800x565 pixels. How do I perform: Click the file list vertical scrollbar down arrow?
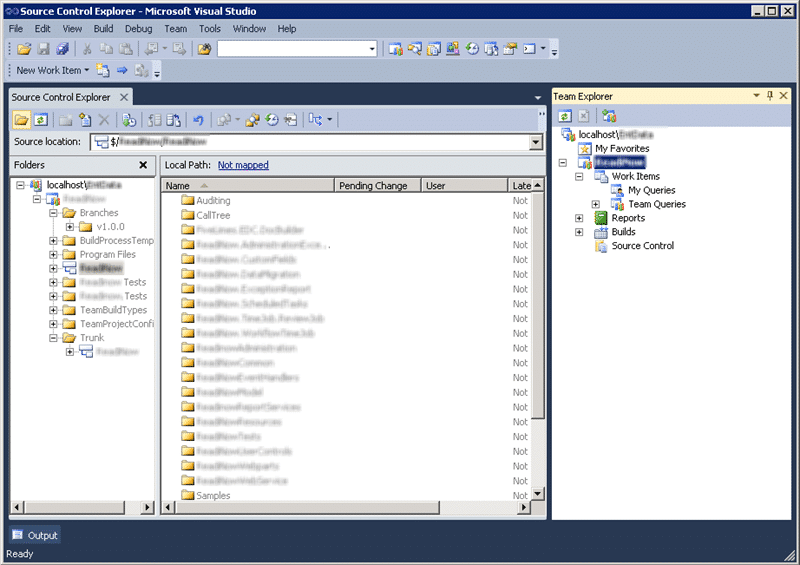(538, 494)
